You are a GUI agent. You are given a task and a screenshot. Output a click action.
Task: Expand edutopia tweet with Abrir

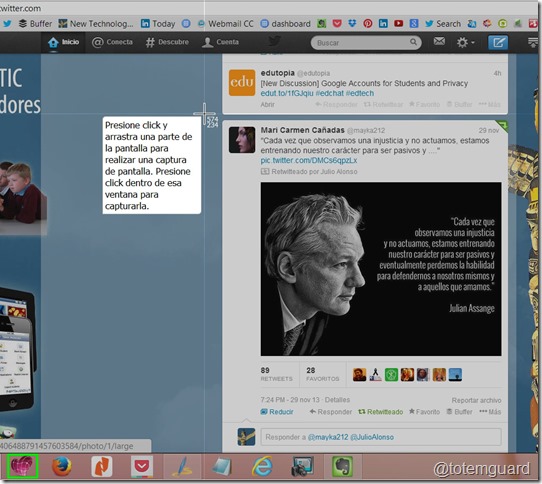point(268,104)
